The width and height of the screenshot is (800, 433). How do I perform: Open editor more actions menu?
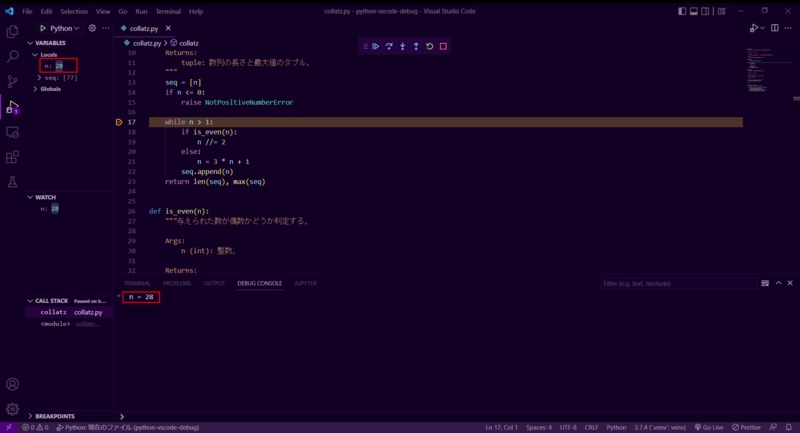coord(788,28)
